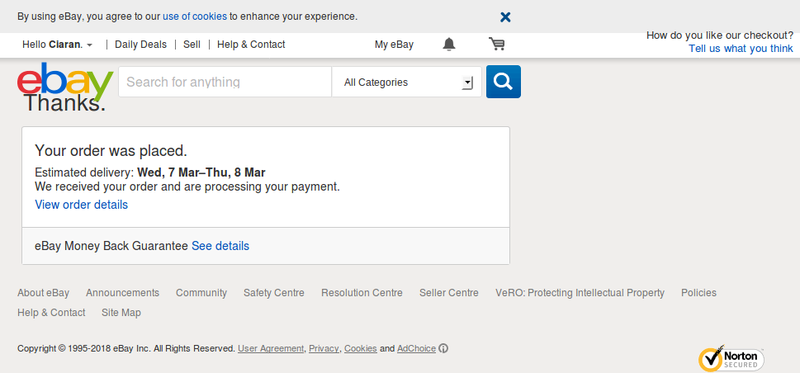Click the AdChoice info icon
This screenshot has height=373, width=800.
pyautogui.click(x=443, y=349)
